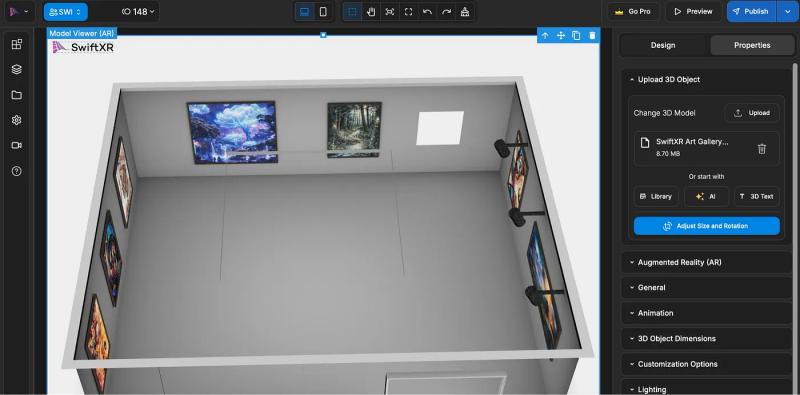Viewport: 800px width, 395px height.
Task: Duplicate the Model Viewer element
Action: click(x=576, y=35)
